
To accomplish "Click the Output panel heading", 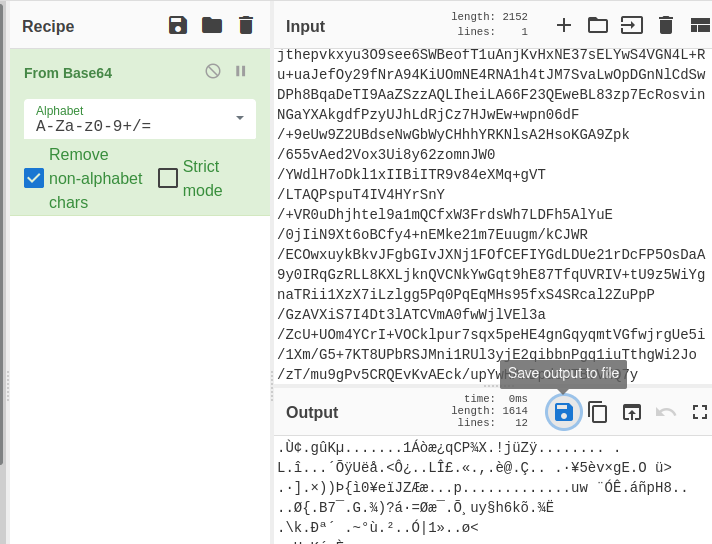I will 312,412.
